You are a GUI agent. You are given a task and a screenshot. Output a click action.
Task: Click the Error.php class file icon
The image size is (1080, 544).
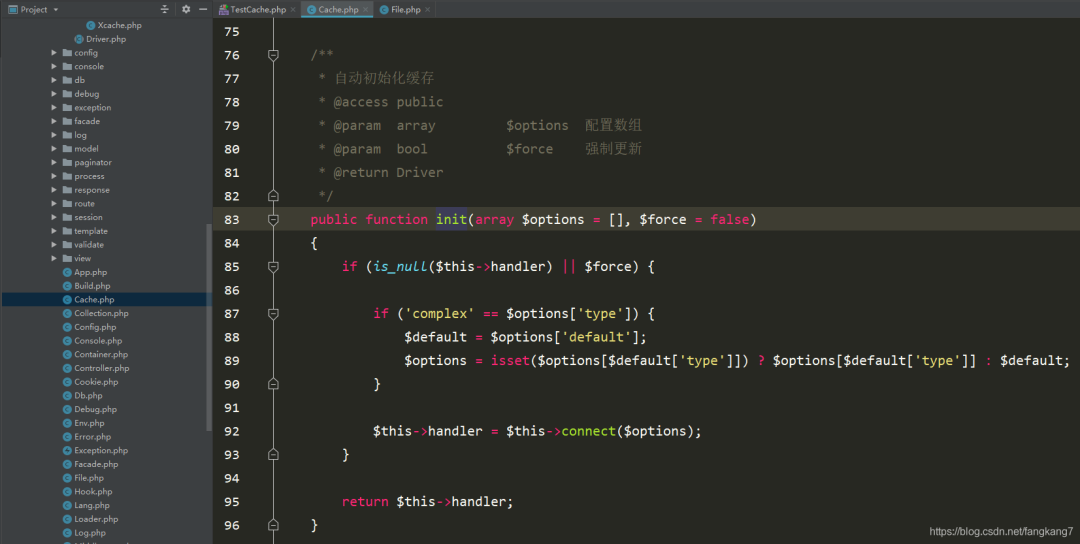(x=67, y=437)
